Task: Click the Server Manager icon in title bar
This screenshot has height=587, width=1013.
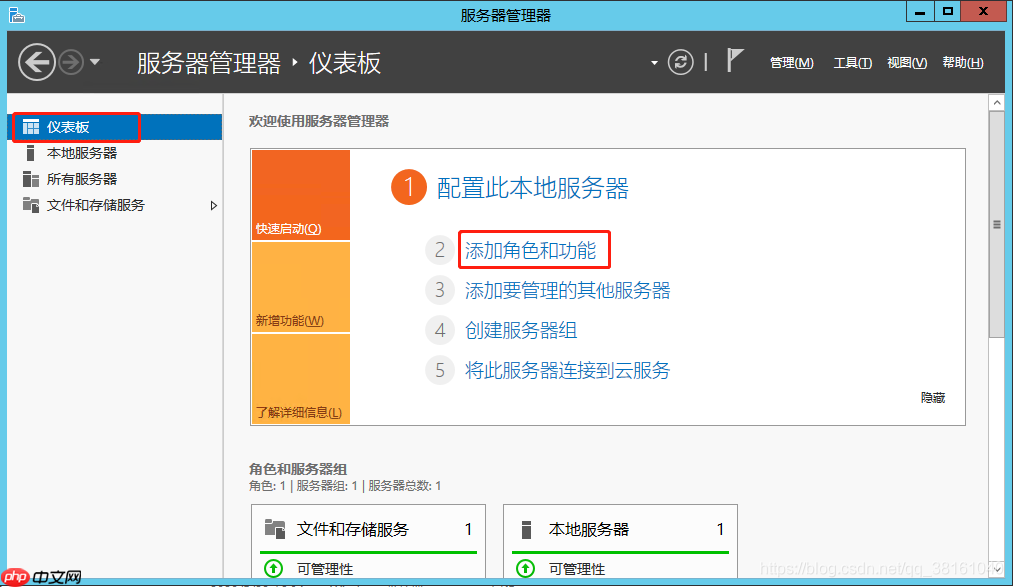Action: pyautogui.click(x=15, y=12)
